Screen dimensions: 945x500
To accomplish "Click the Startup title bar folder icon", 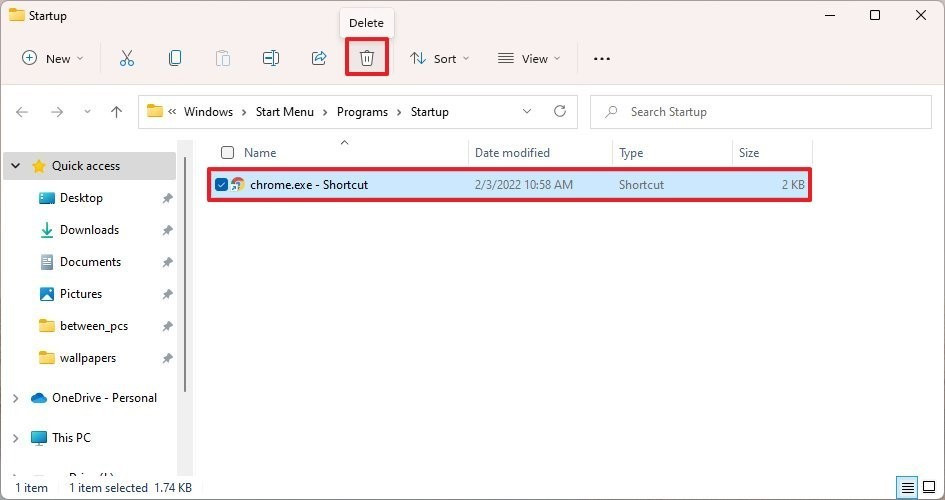I will (16, 14).
